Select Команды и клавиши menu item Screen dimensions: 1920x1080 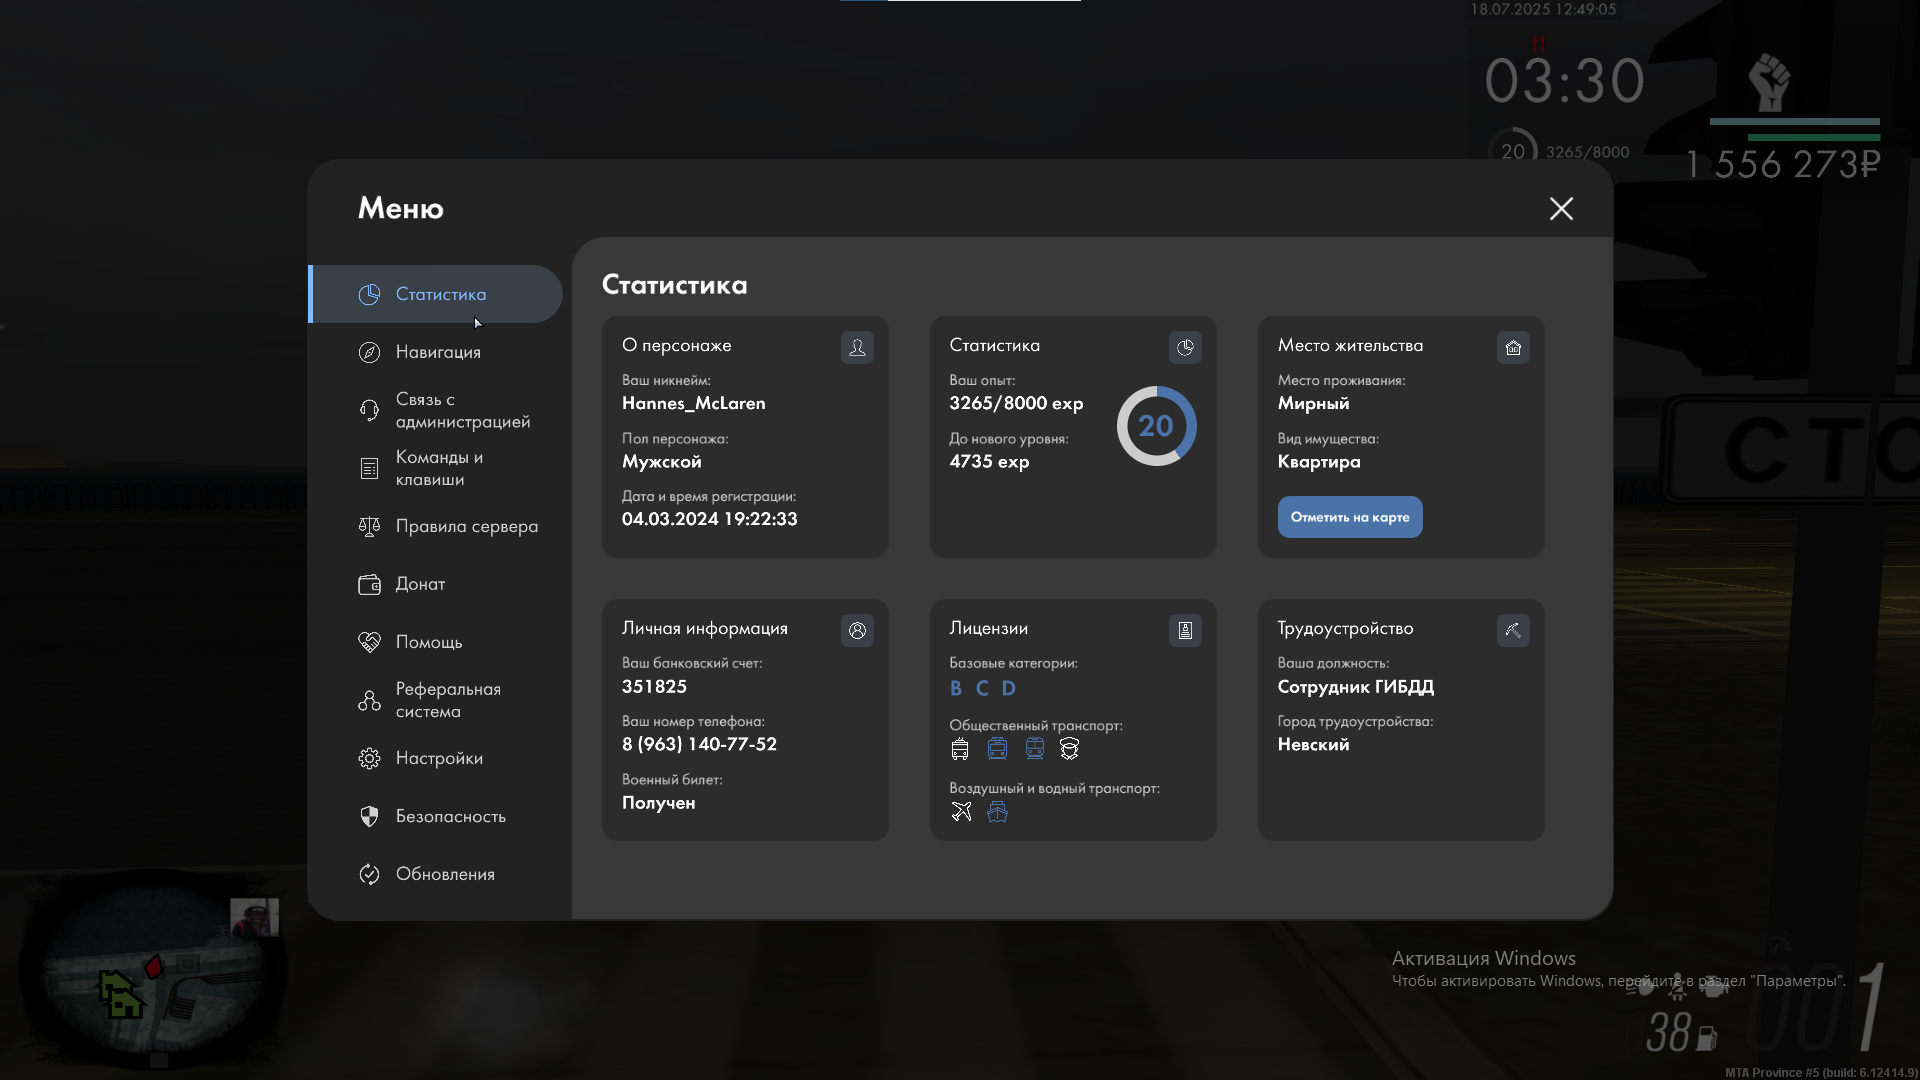(437, 468)
